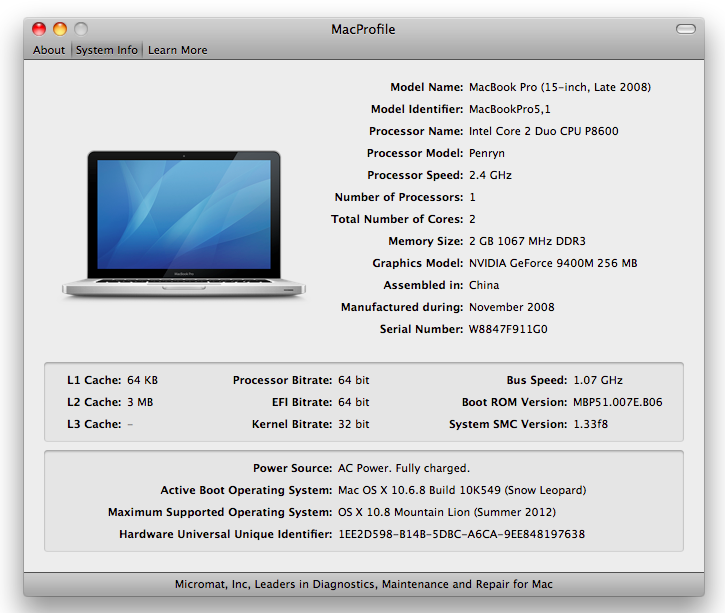Select the Boot ROM version MBP51.007E.B06
The width and height of the screenshot is (725, 613).
(617, 402)
